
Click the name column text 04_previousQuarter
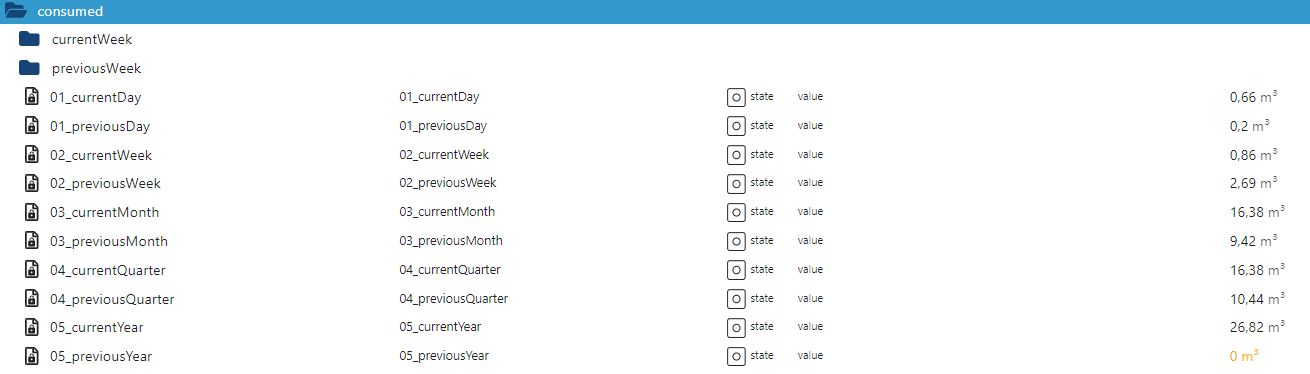(454, 299)
